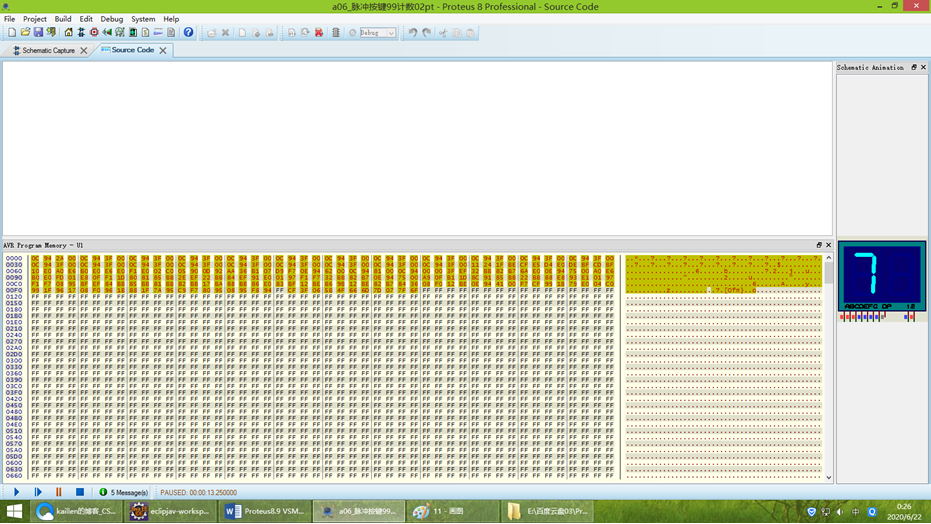Screen dimensions: 931x524
Task: Click the Paste clipboard icon
Action: coord(470,33)
